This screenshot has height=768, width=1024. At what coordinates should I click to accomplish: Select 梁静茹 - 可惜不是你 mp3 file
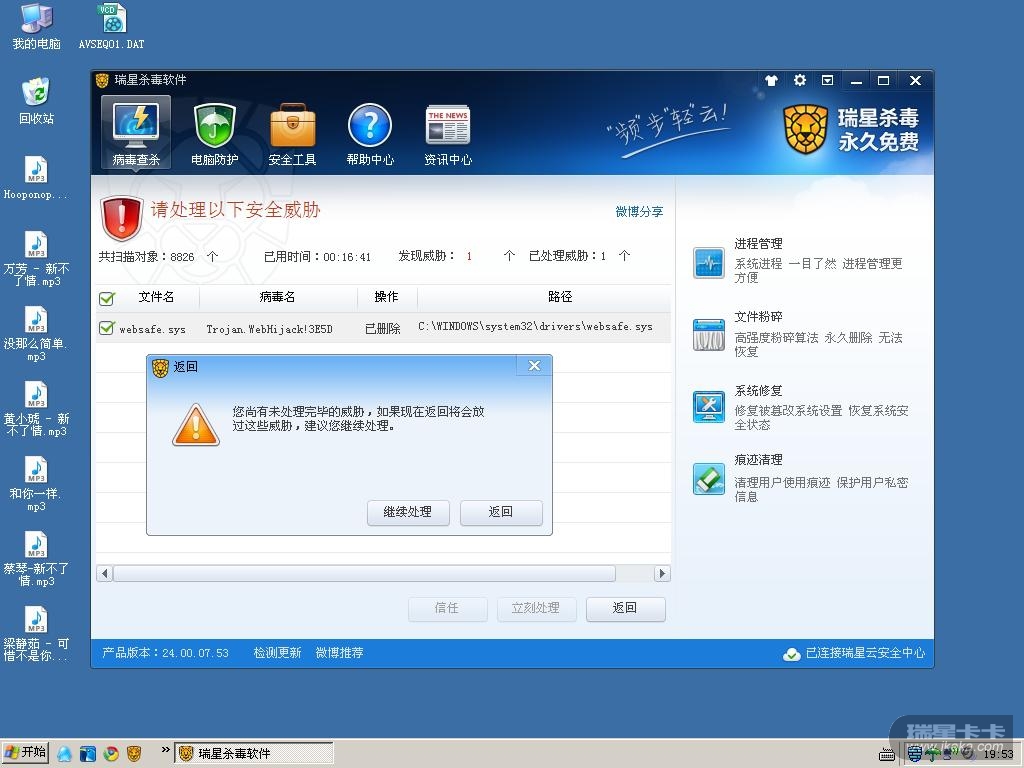click(x=36, y=634)
